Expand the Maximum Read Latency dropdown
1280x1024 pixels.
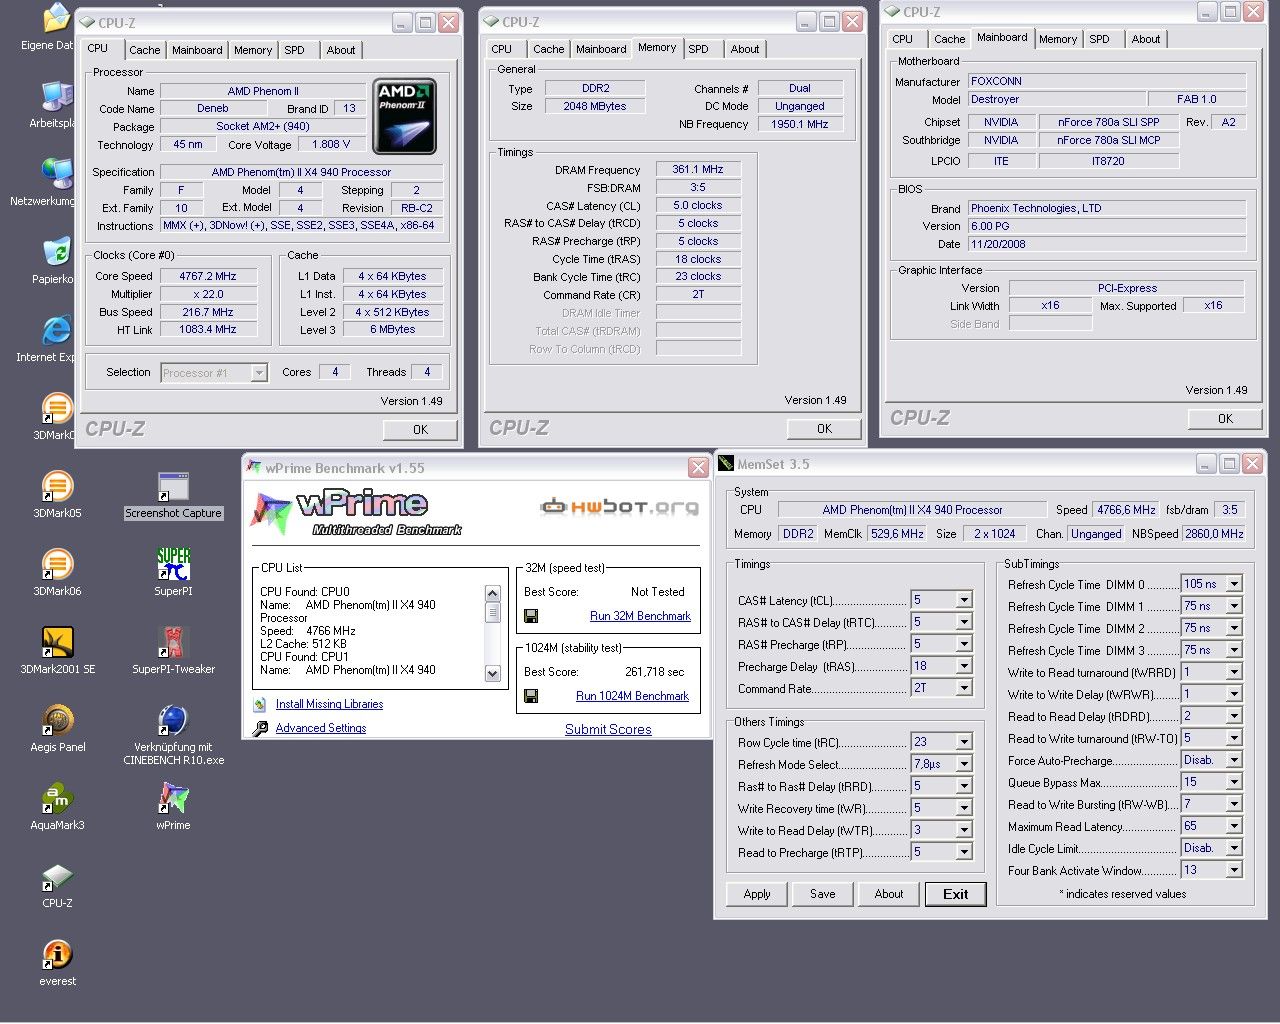pyautogui.click(x=1234, y=826)
